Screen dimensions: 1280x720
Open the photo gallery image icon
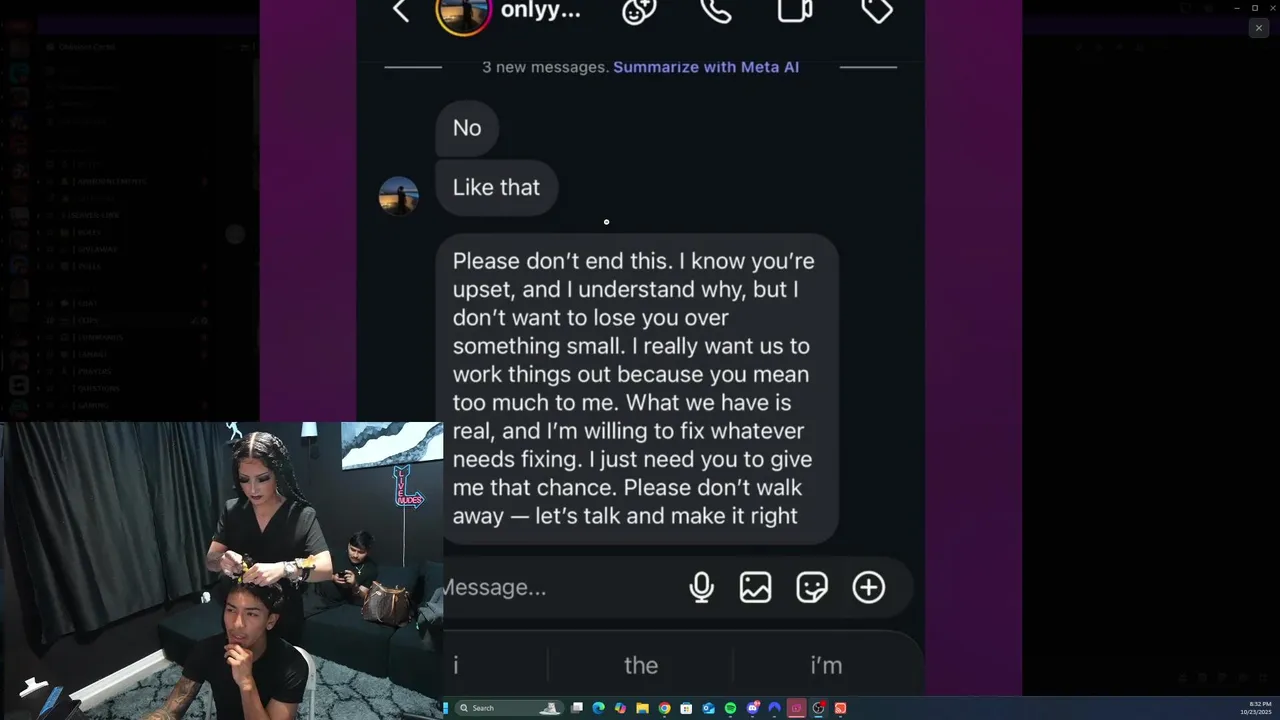pos(755,587)
